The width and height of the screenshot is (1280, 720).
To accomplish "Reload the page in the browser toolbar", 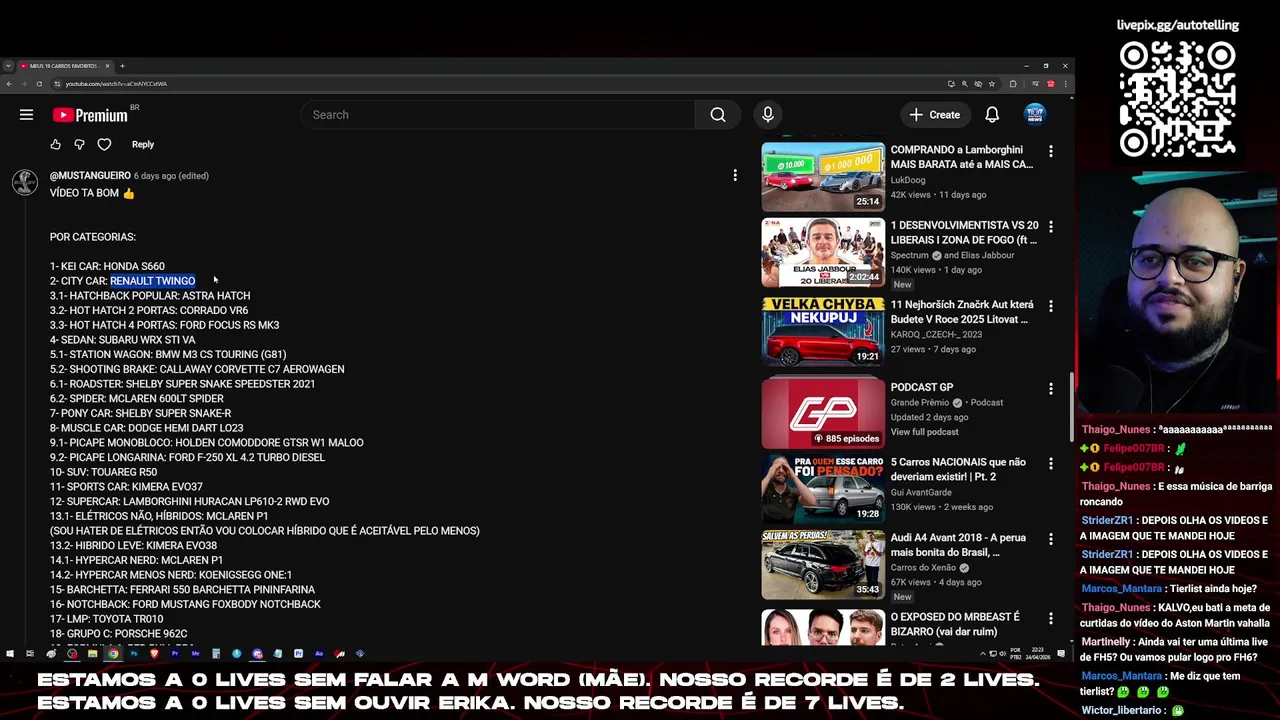I will tap(39, 84).
